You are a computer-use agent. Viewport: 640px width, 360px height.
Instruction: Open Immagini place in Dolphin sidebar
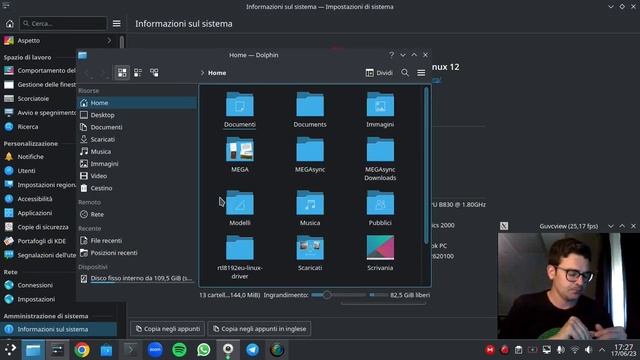137,164
